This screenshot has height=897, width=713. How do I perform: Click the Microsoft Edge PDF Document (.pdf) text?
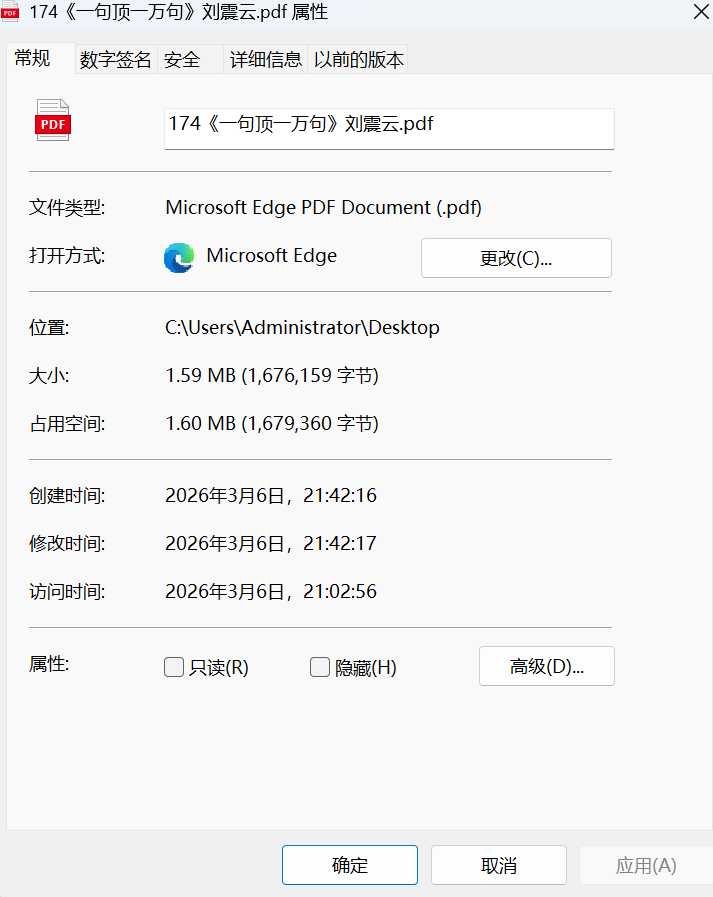(323, 208)
